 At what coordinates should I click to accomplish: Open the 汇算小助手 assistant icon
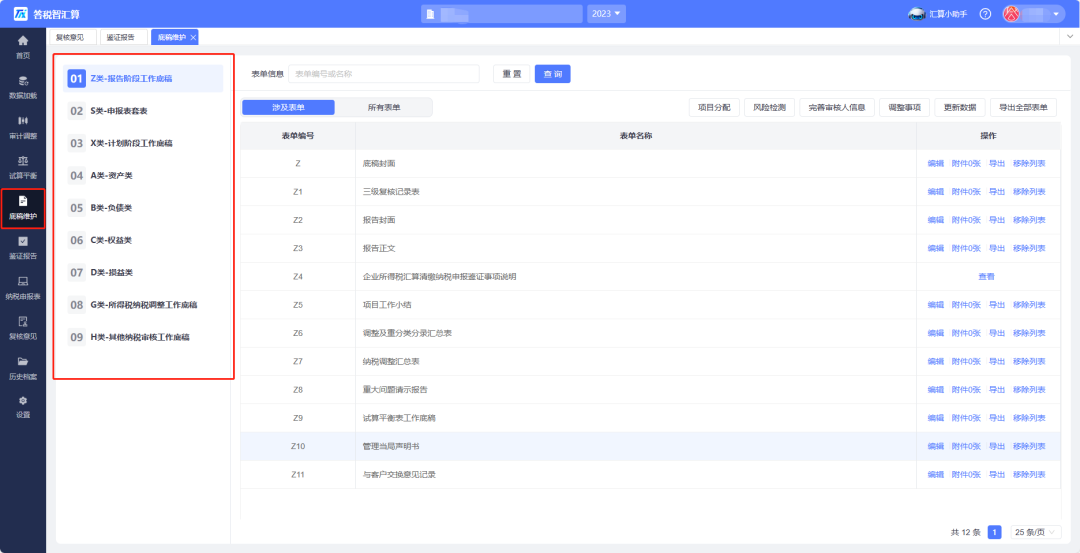click(x=916, y=14)
